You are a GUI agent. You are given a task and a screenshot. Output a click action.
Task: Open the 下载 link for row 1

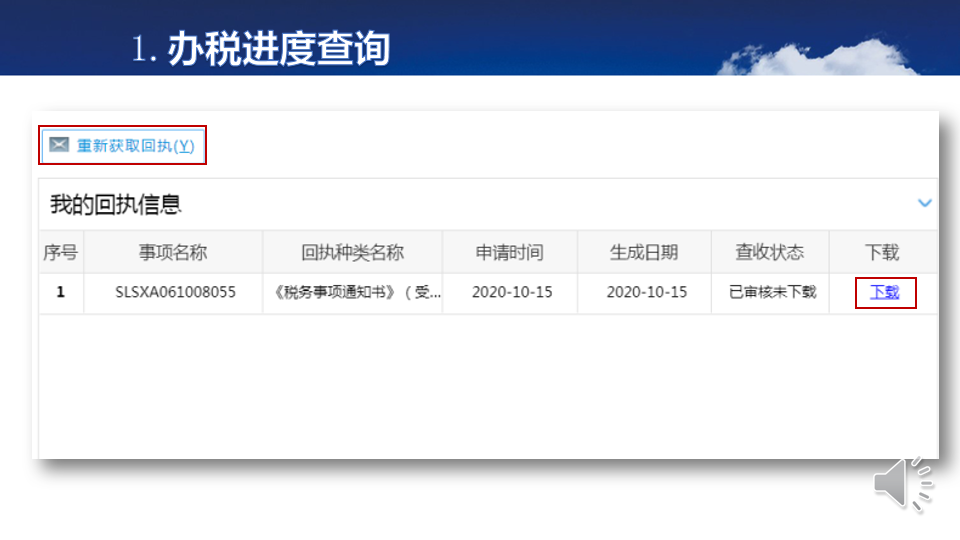885,292
